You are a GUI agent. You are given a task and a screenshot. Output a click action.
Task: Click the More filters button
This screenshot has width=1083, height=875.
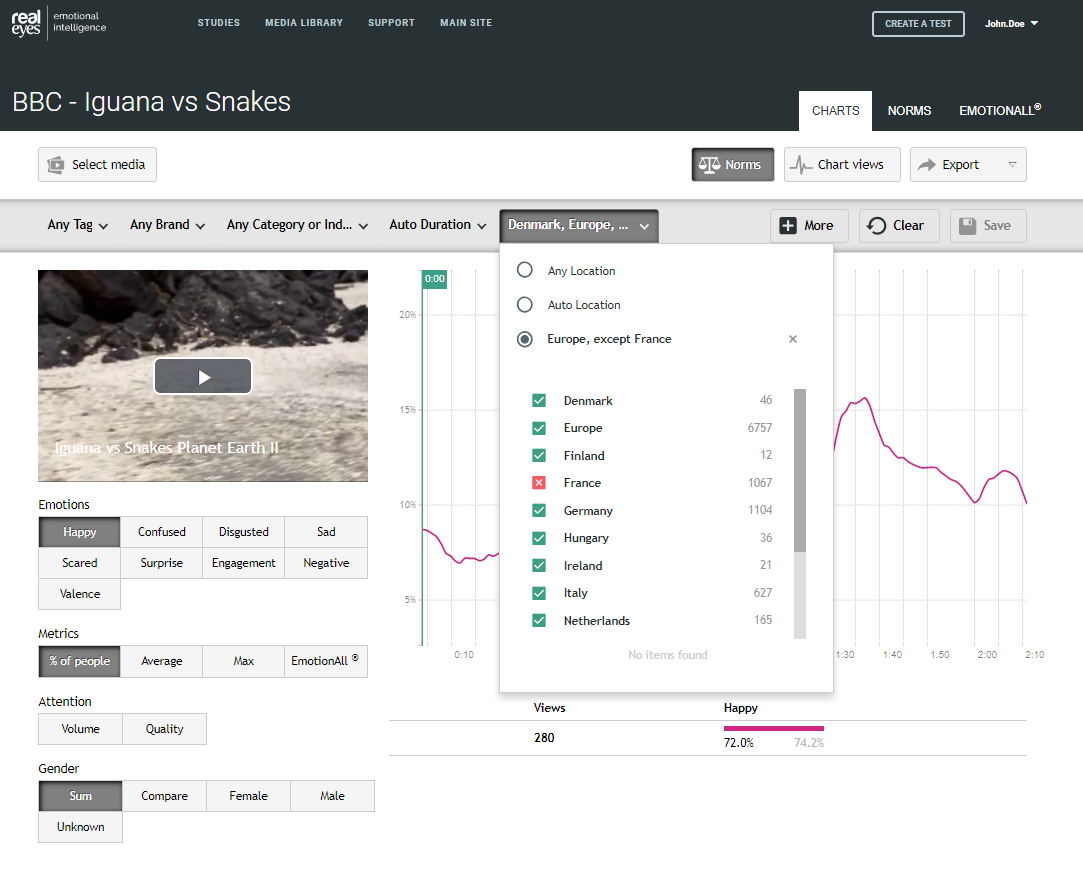pyautogui.click(x=809, y=226)
